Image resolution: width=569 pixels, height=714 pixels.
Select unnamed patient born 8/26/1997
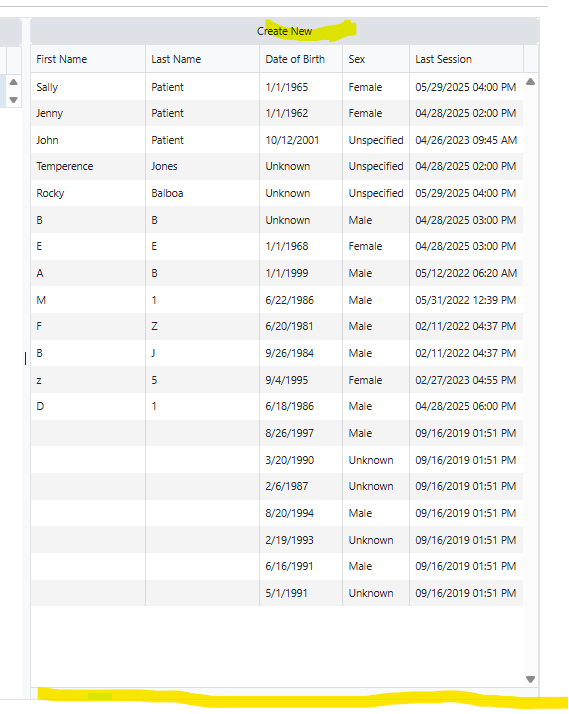point(277,433)
